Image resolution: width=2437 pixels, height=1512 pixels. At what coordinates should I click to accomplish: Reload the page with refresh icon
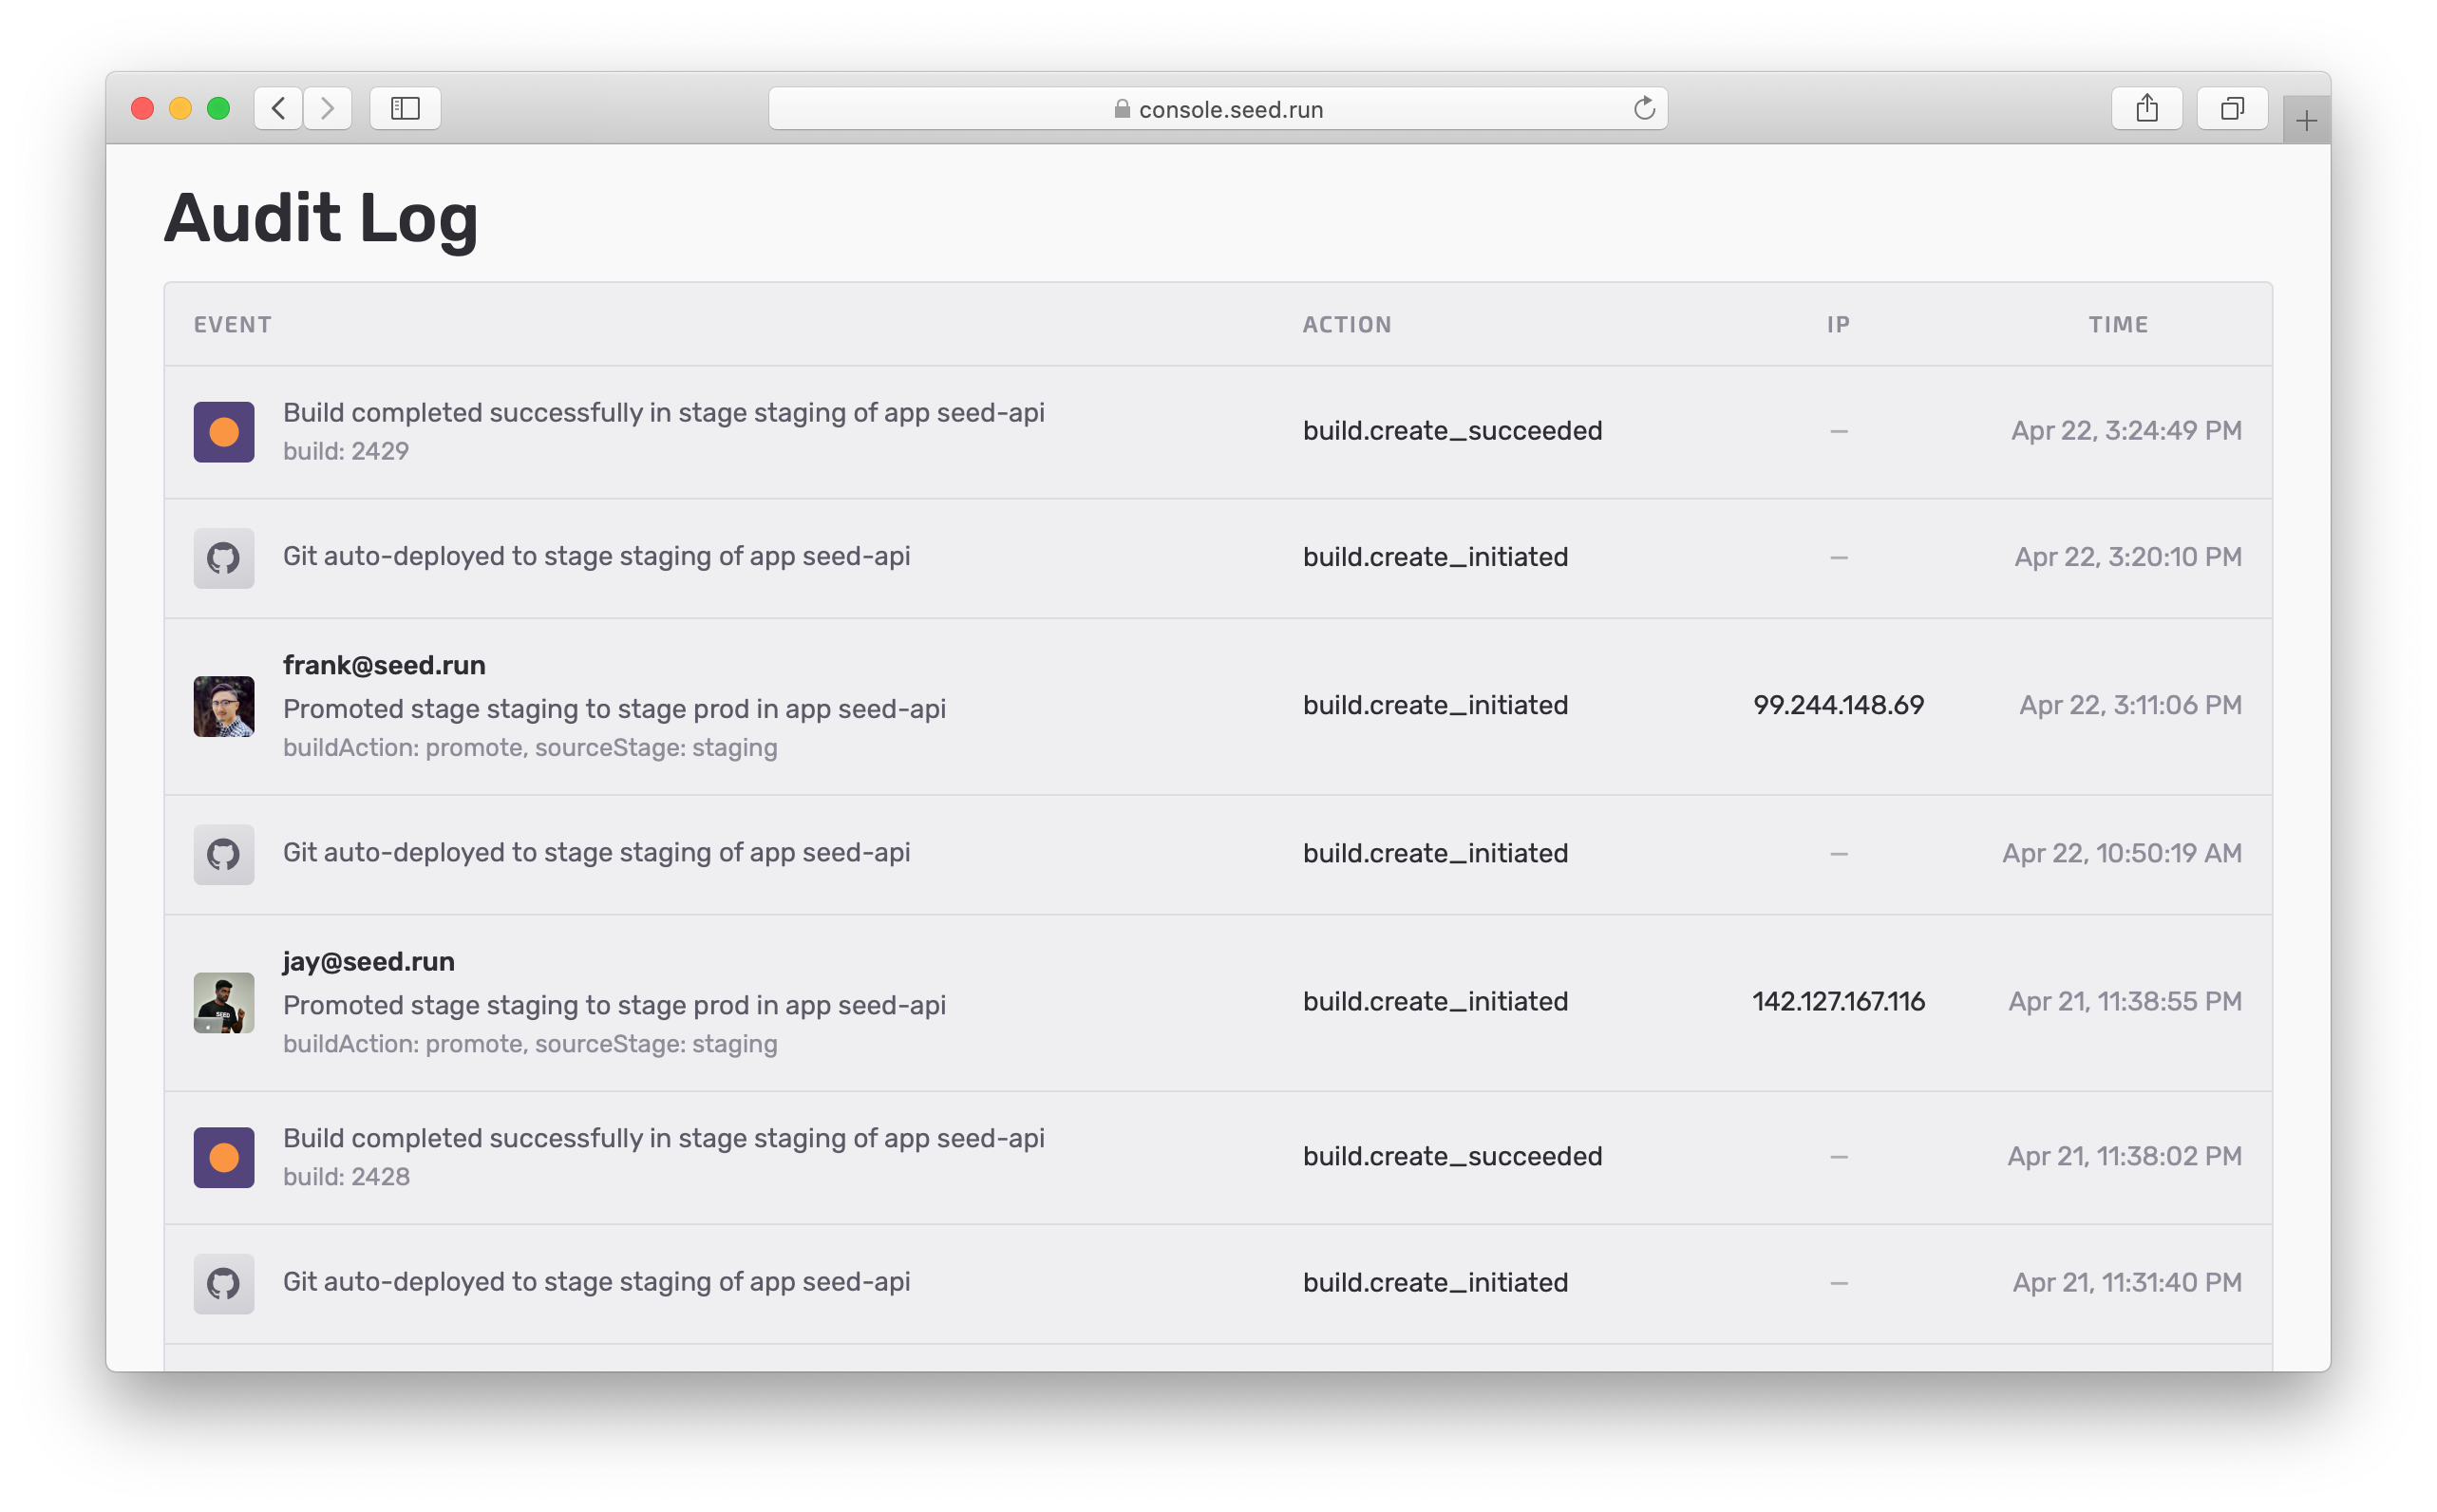[1644, 108]
